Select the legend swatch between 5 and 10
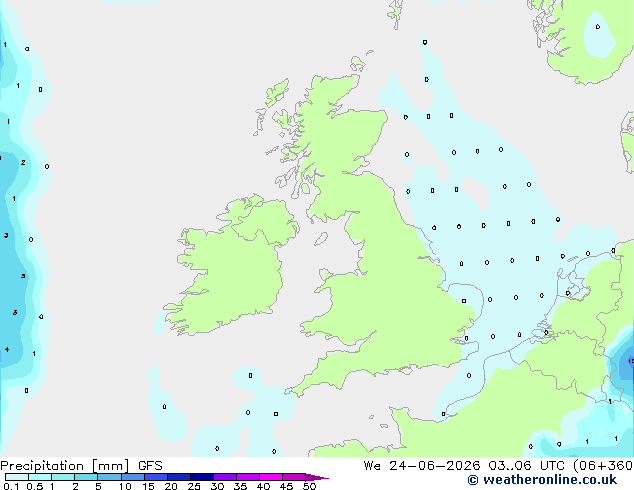Viewport: 634px width, 490px height. (x=109, y=477)
